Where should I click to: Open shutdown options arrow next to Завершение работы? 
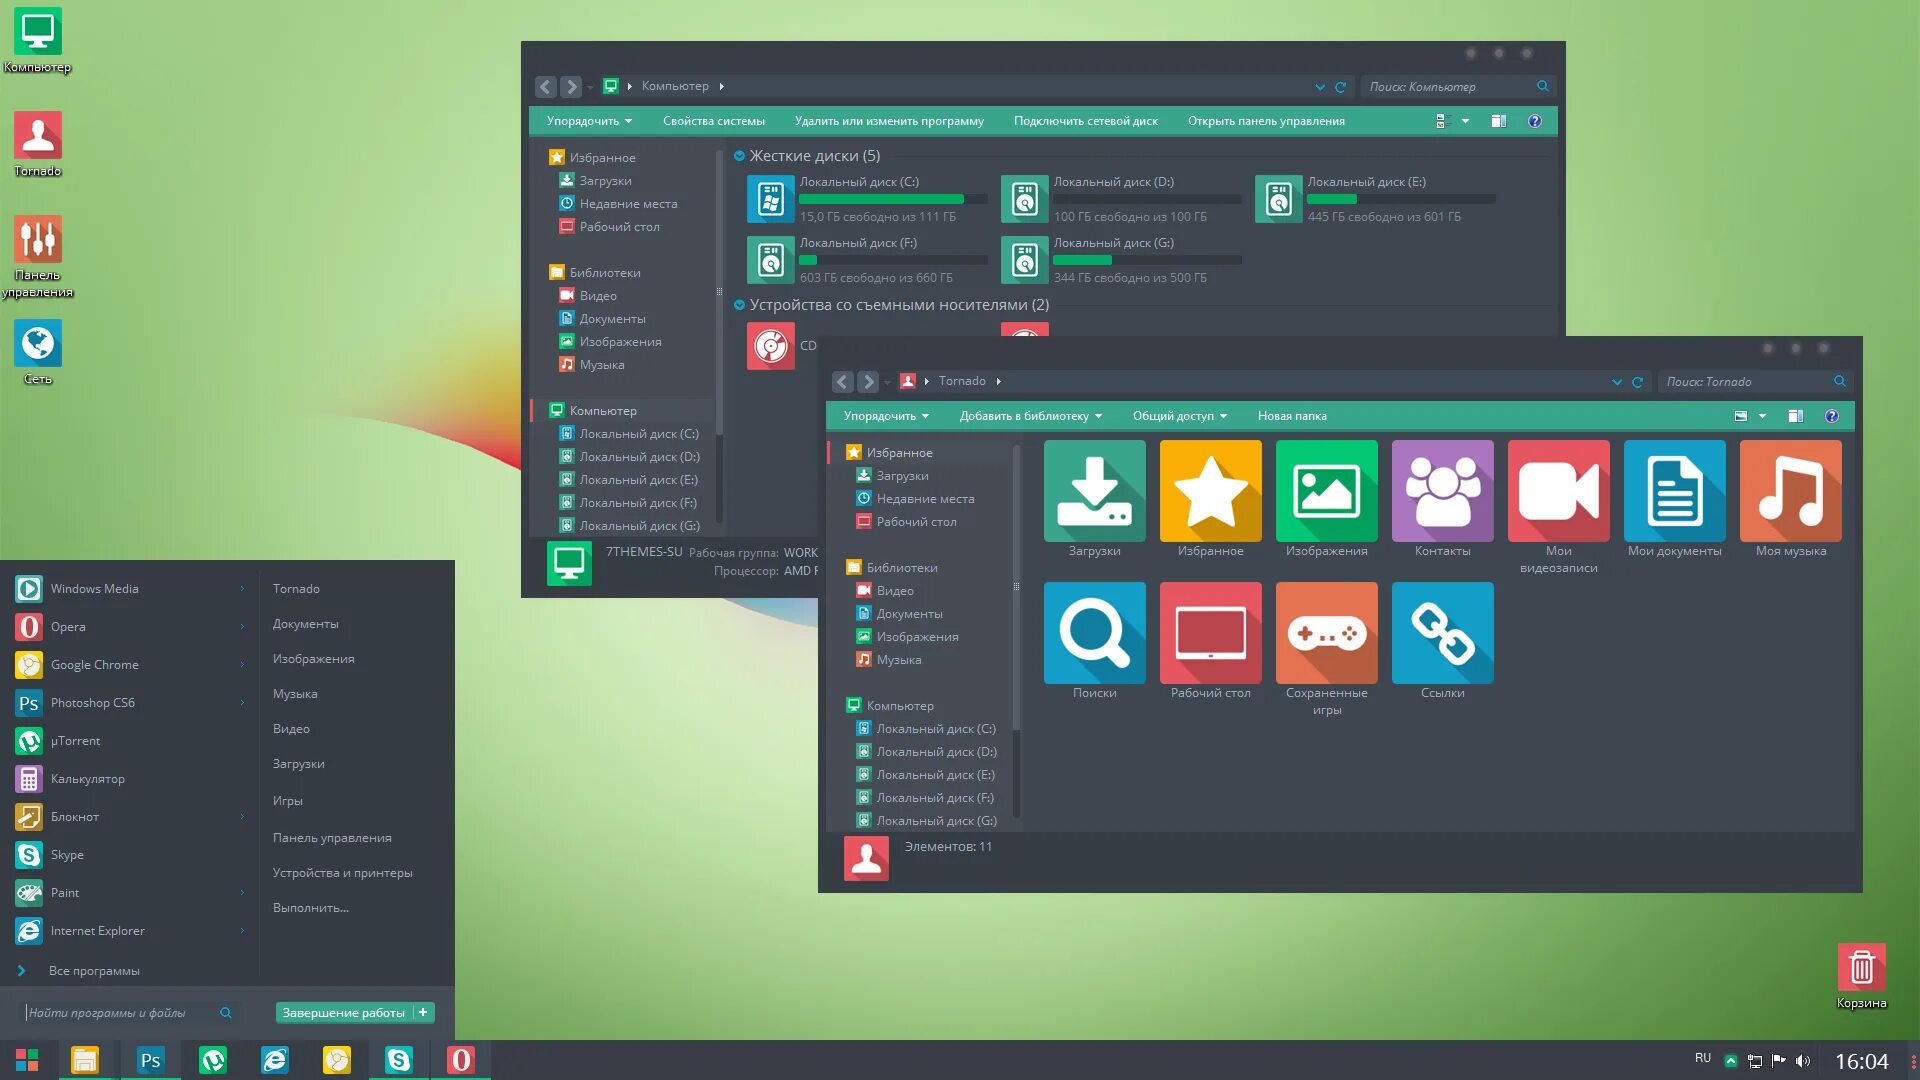tap(424, 1012)
